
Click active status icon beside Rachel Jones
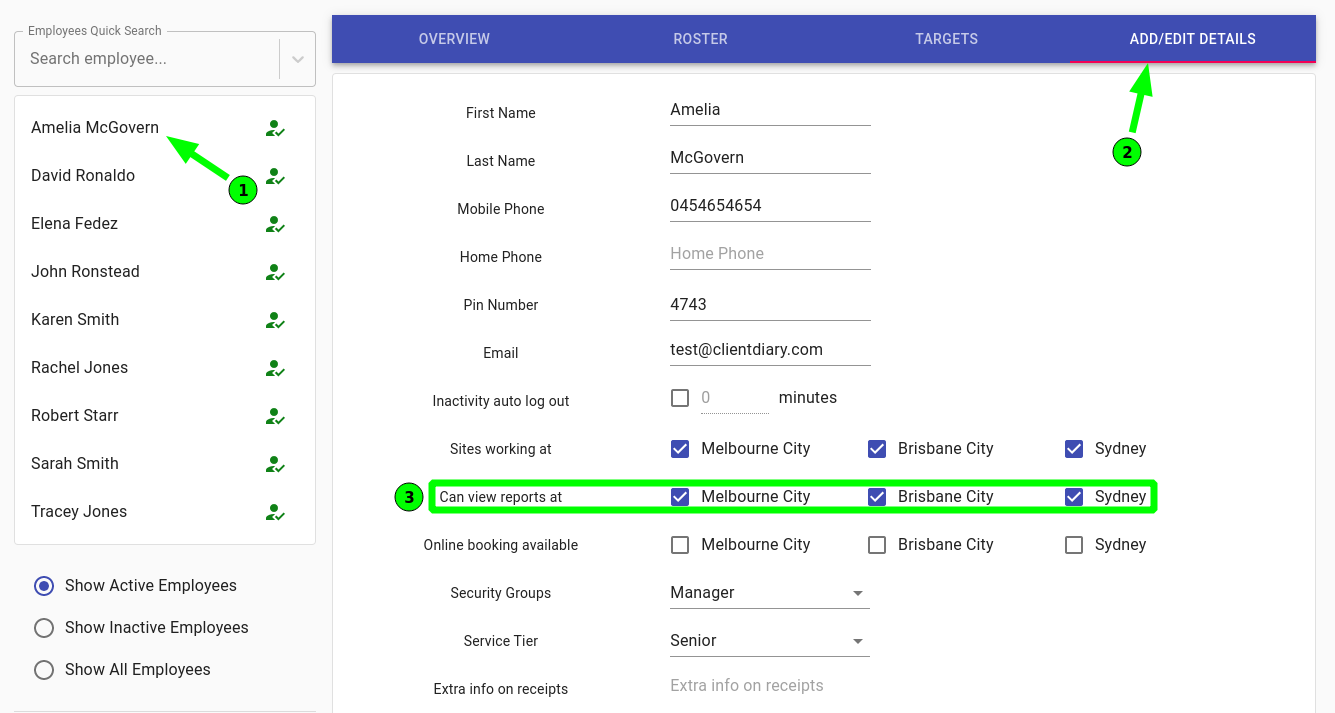click(275, 368)
